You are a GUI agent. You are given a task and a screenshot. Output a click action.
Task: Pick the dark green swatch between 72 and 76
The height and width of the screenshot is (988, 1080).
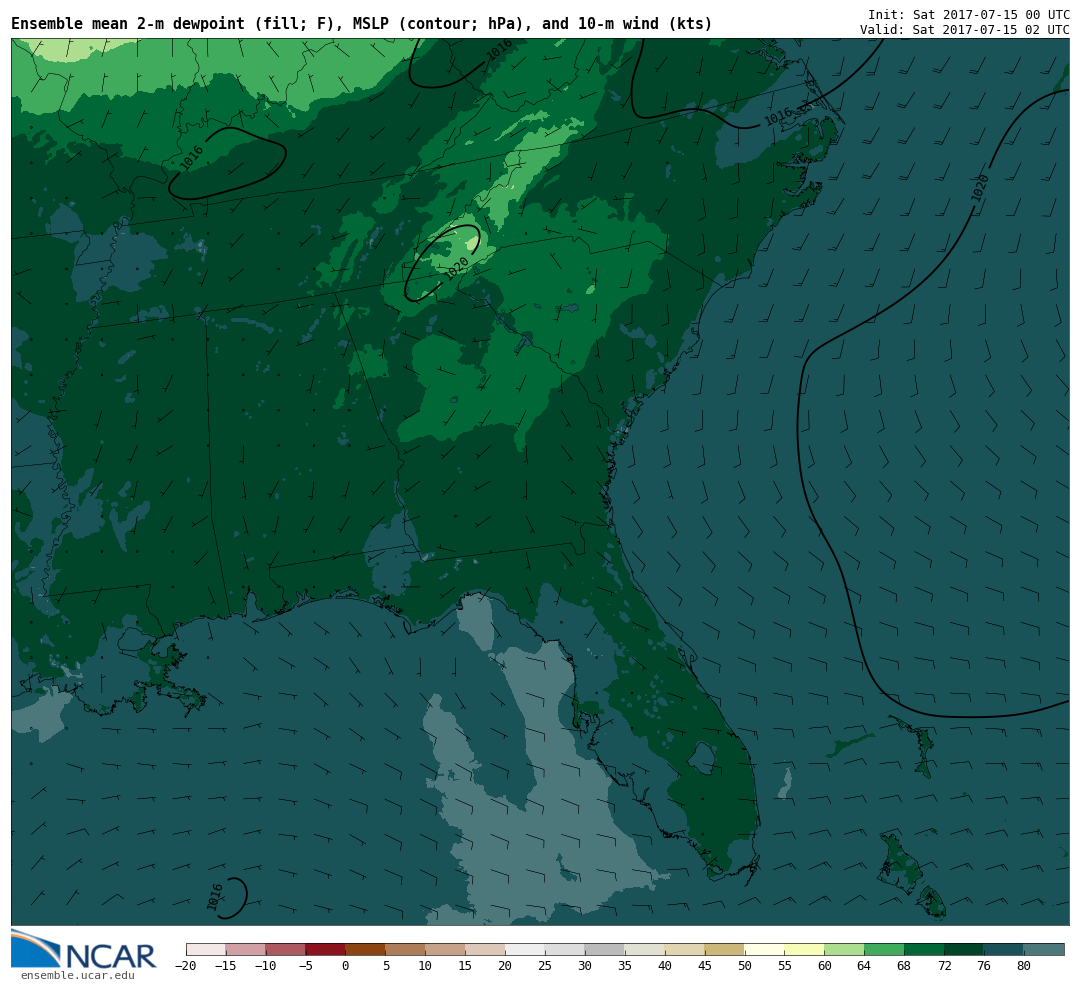point(964,949)
